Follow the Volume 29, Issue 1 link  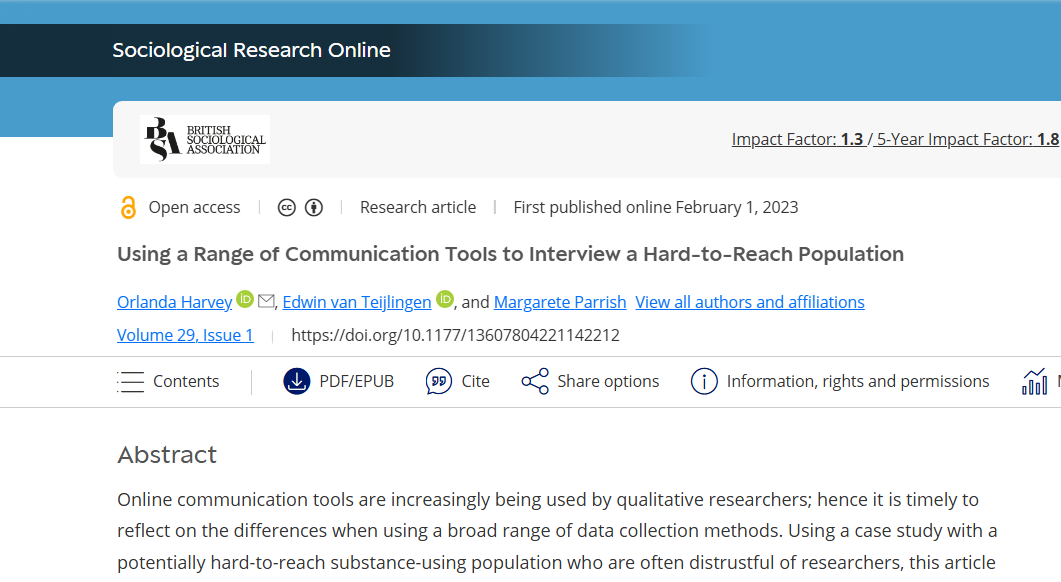[x=185, y=335]
